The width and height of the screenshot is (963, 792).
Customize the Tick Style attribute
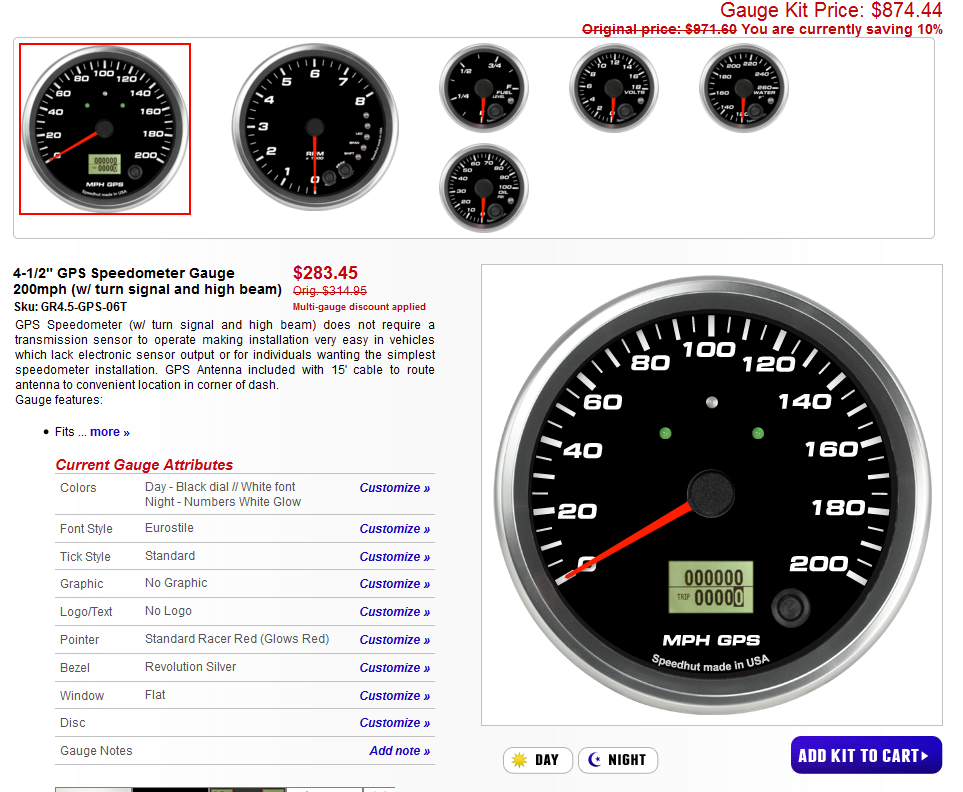click(394, 557)
